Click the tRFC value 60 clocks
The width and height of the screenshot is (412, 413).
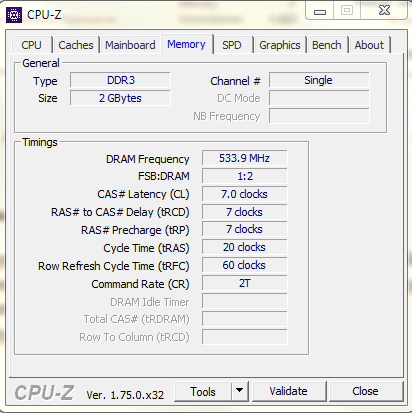coord(244,265)
